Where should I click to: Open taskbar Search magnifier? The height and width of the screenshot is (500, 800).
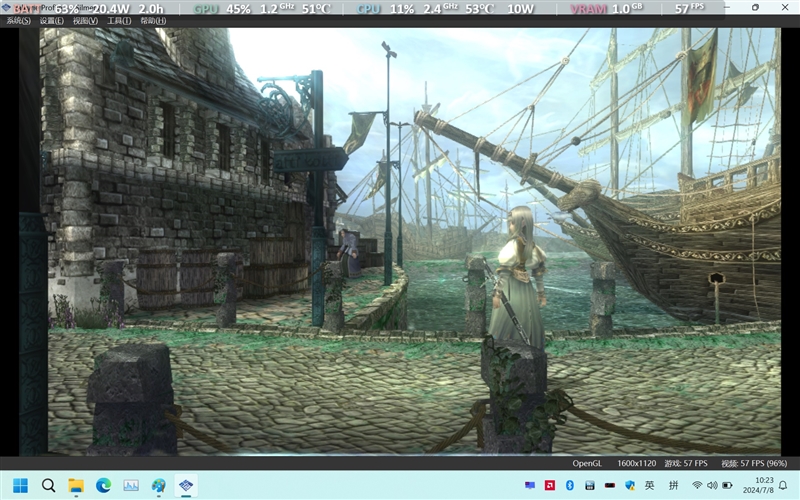[x=48, y=485]
